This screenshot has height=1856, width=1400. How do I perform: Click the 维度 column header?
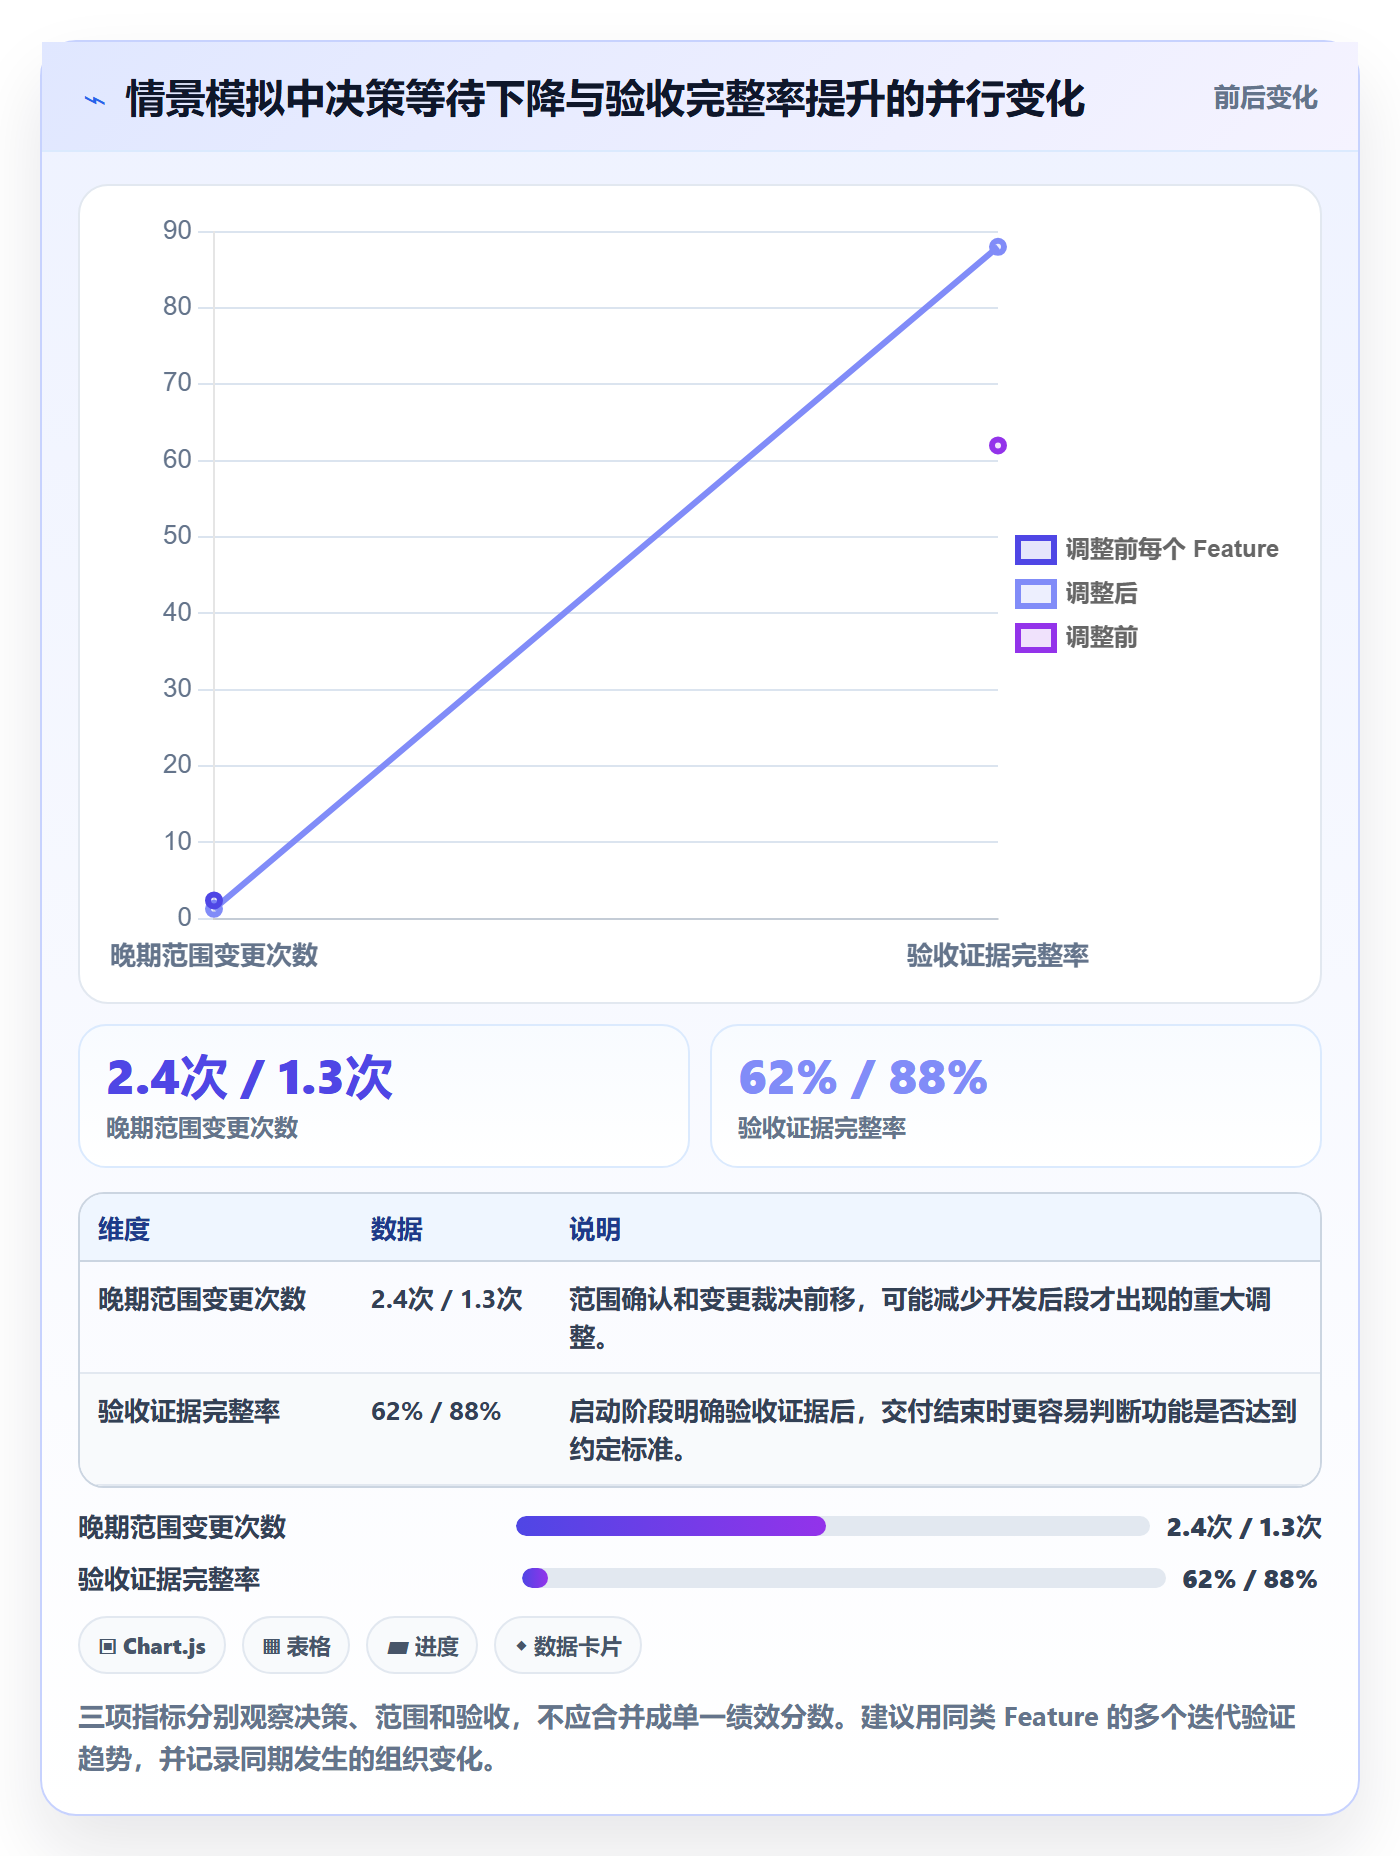[x=124, y=1229]
